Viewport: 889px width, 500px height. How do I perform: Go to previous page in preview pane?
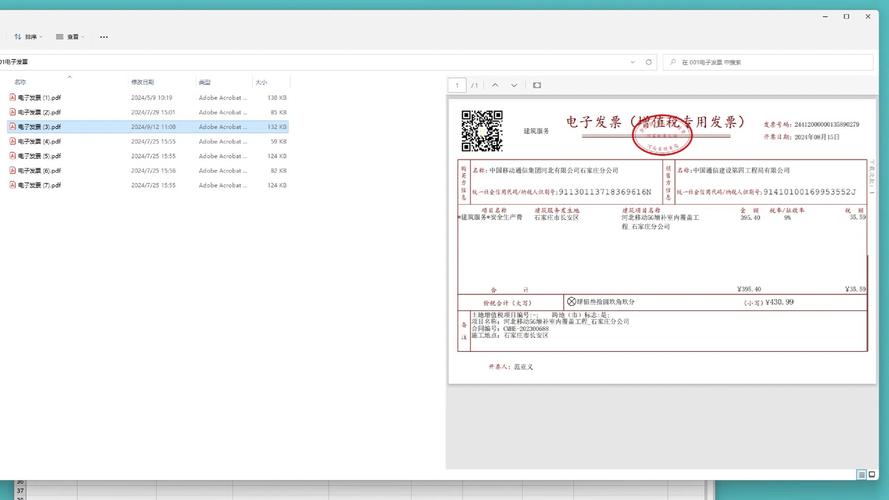(495, 85)
